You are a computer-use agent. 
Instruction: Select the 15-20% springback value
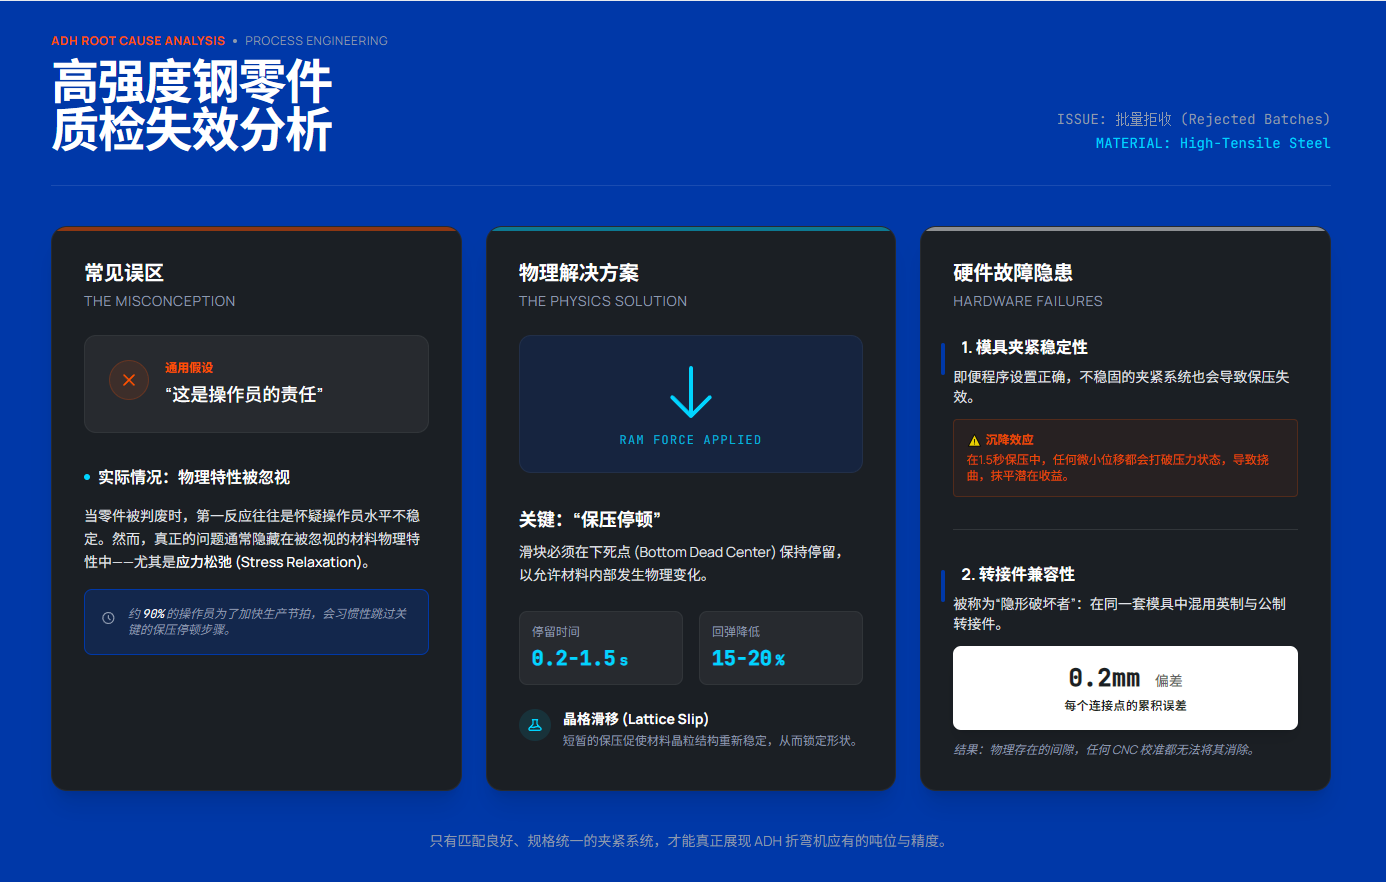(x=748, y=658)
